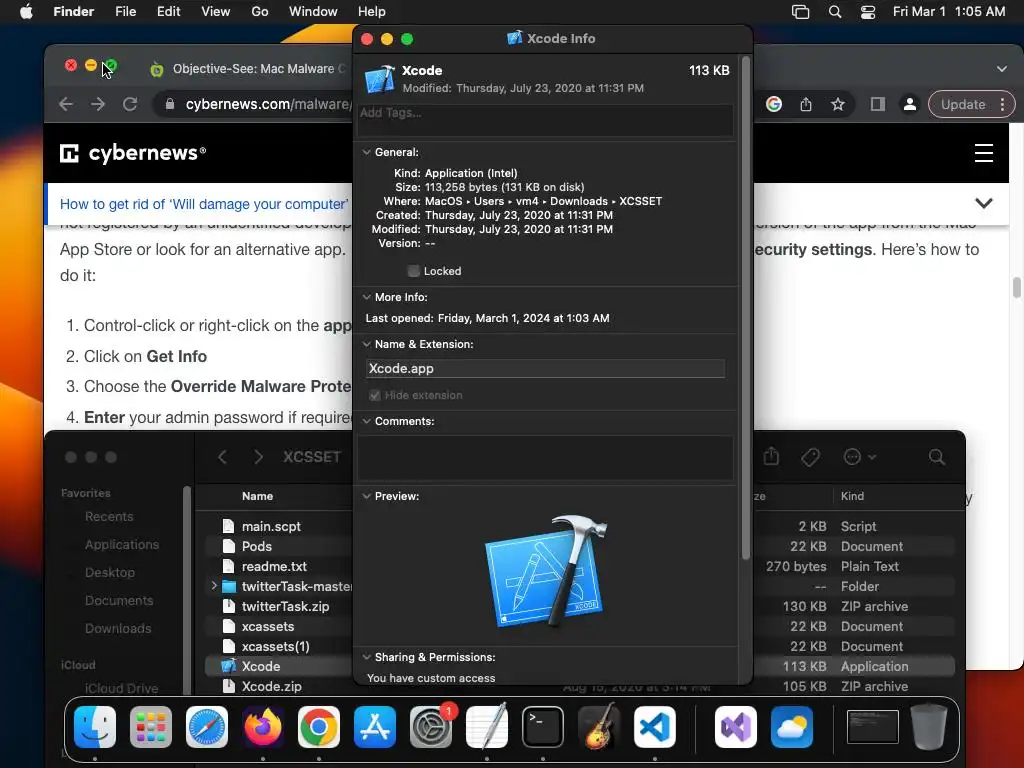Click the Chrome reload page icon
Image resolution: width=1024 pixels, height=768 pixels.
coord(130,104)
